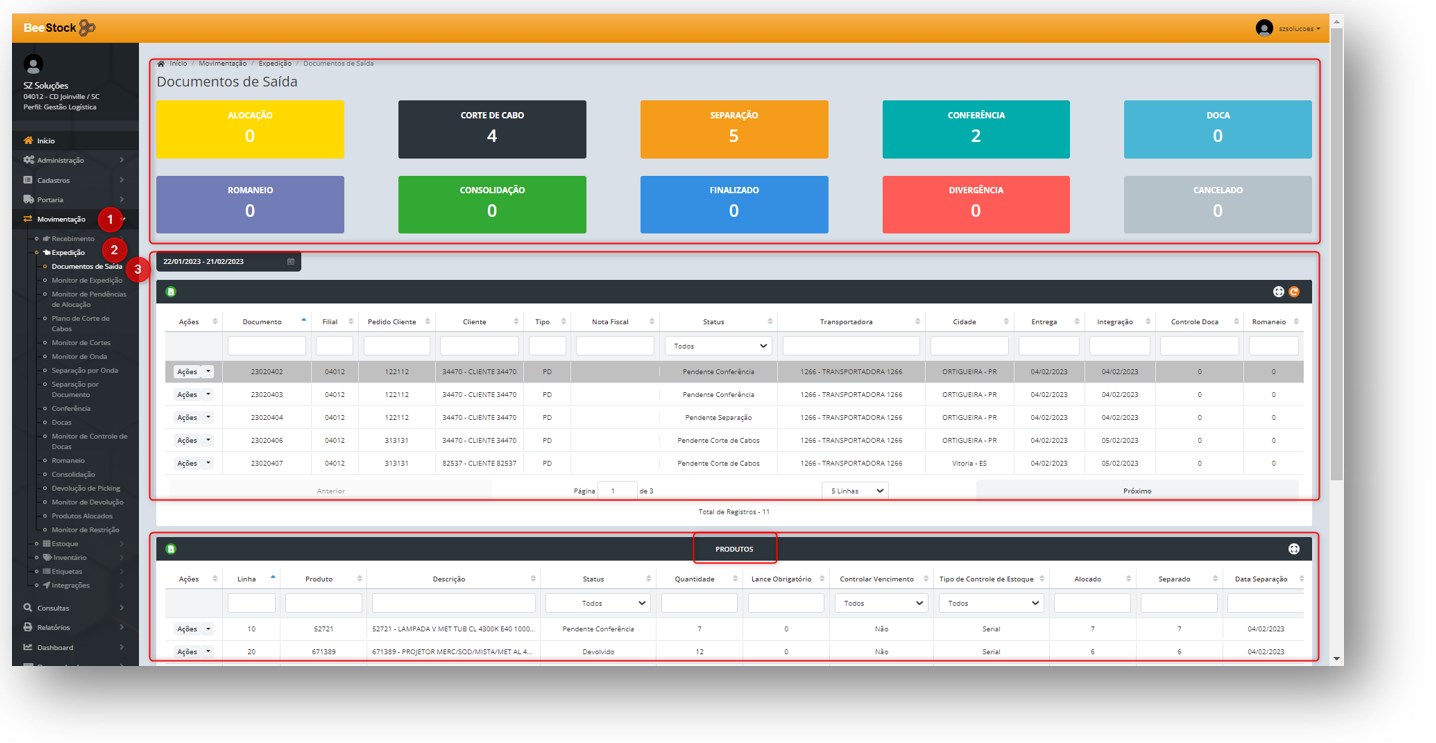Open the 5 Linhas page size dropdown

click(x=854, y=491)
